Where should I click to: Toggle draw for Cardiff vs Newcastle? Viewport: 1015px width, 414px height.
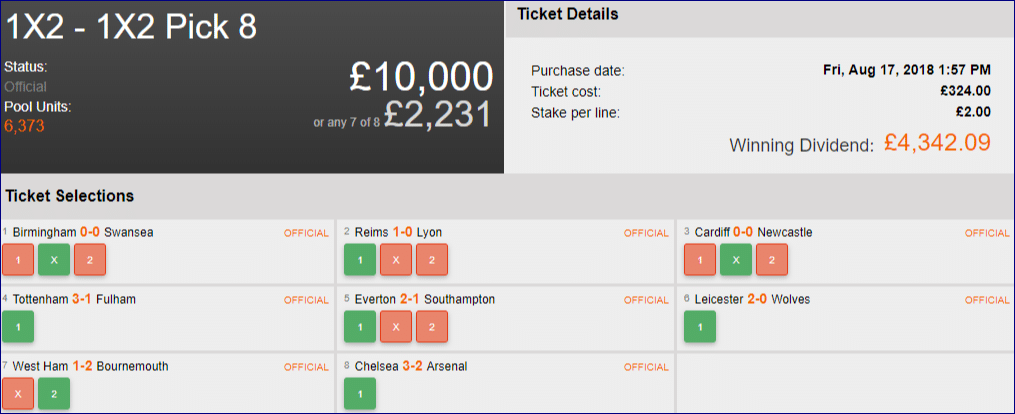pyautogui.click(x=736, y=259)
